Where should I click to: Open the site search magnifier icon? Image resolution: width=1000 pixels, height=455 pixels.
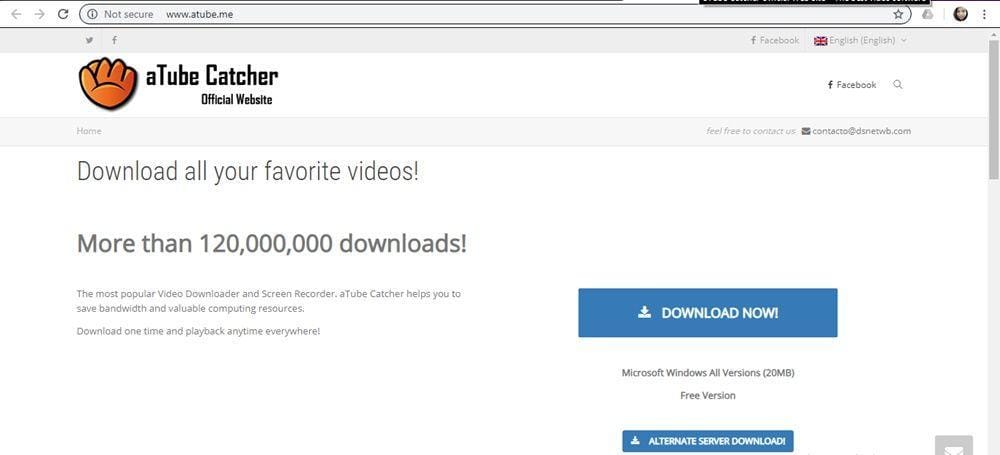(897, 85)
